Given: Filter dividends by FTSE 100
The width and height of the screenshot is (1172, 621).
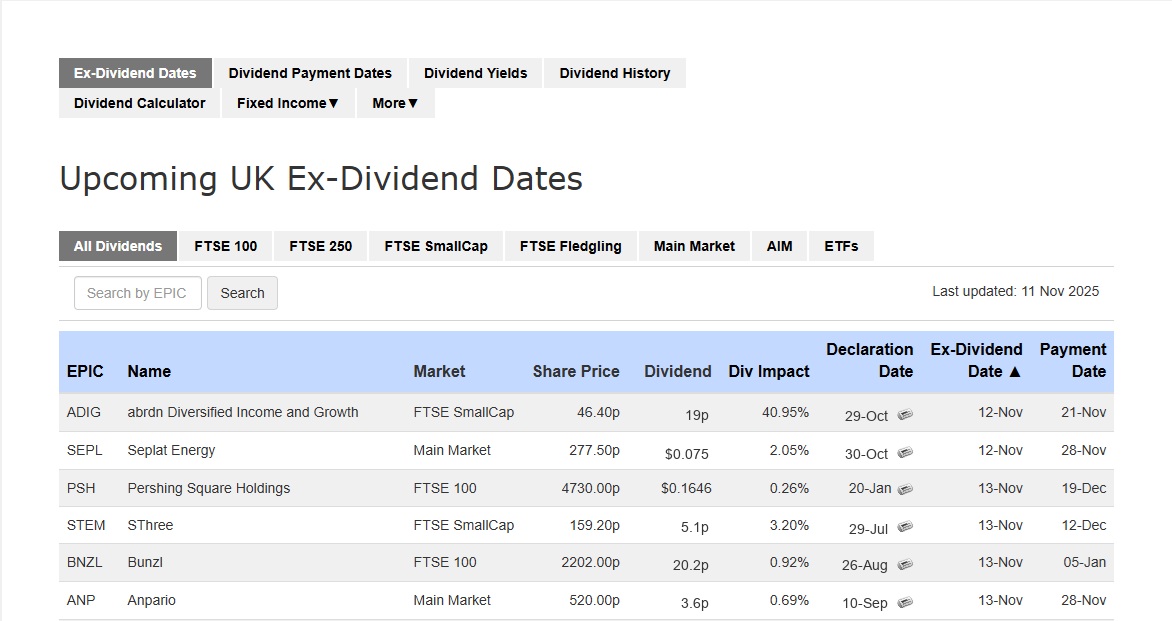Looking at the screenshot, I should pos(225,246).
